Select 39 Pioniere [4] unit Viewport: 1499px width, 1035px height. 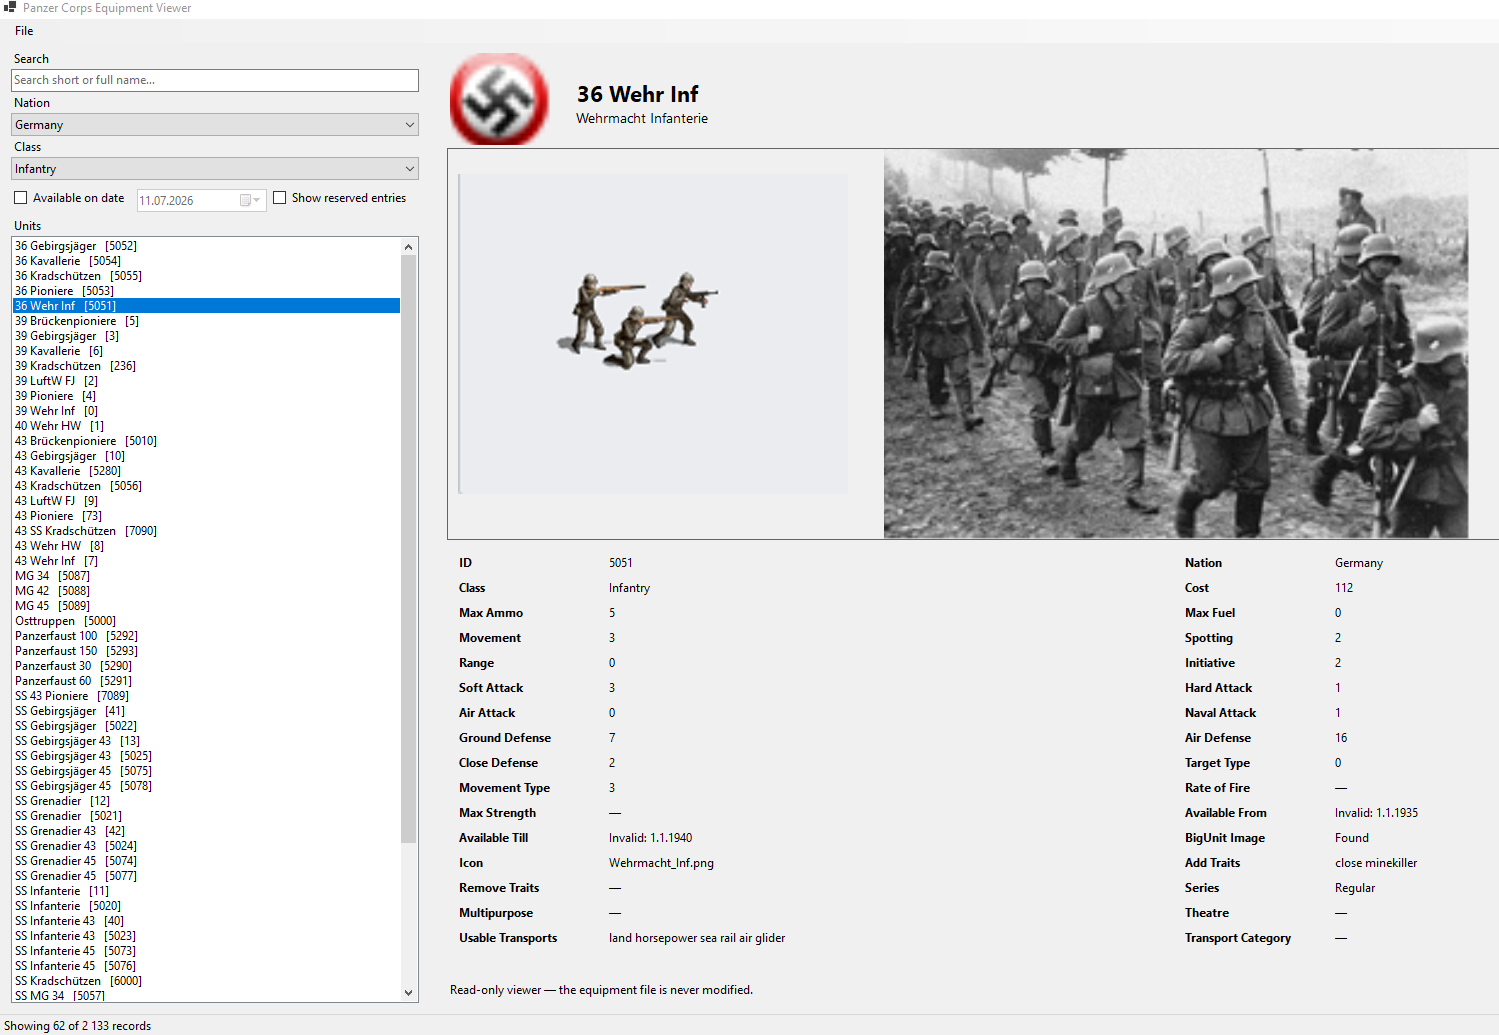(206, 396)
